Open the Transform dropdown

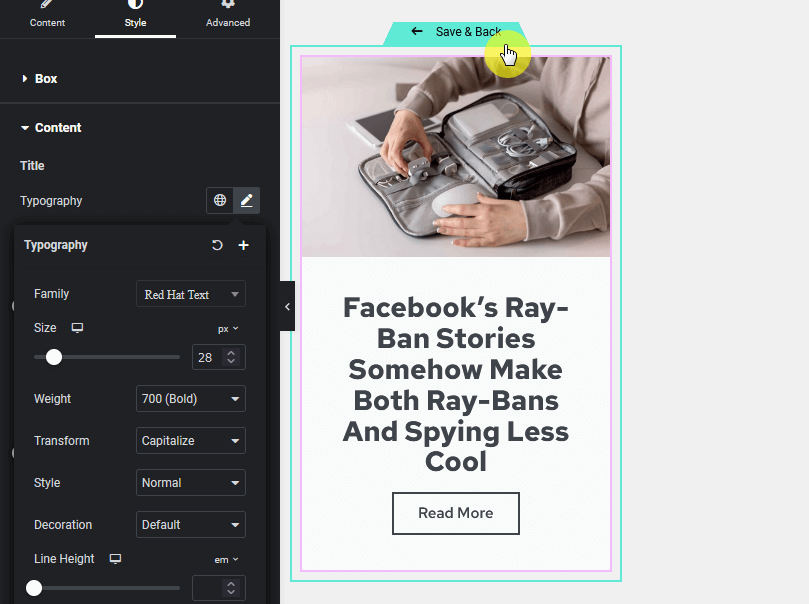click(x=191, y=440)
